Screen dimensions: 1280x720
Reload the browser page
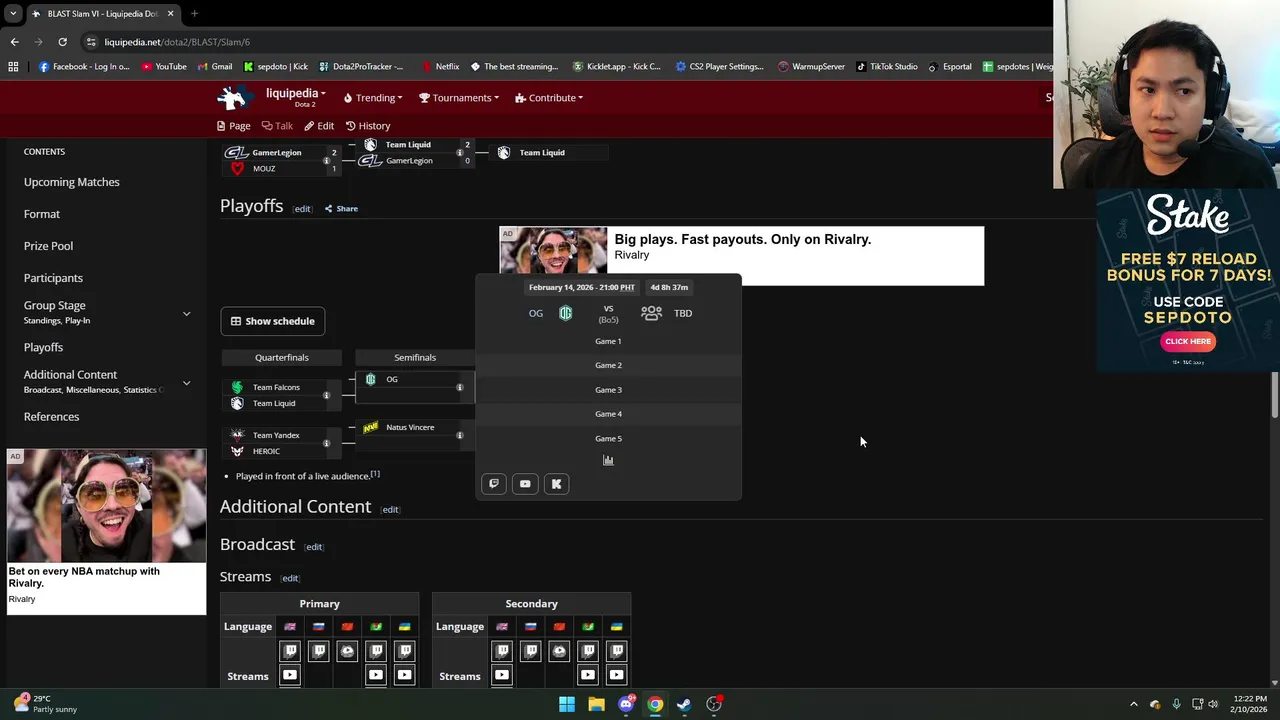pyautogui.click(x=62, y=42)
